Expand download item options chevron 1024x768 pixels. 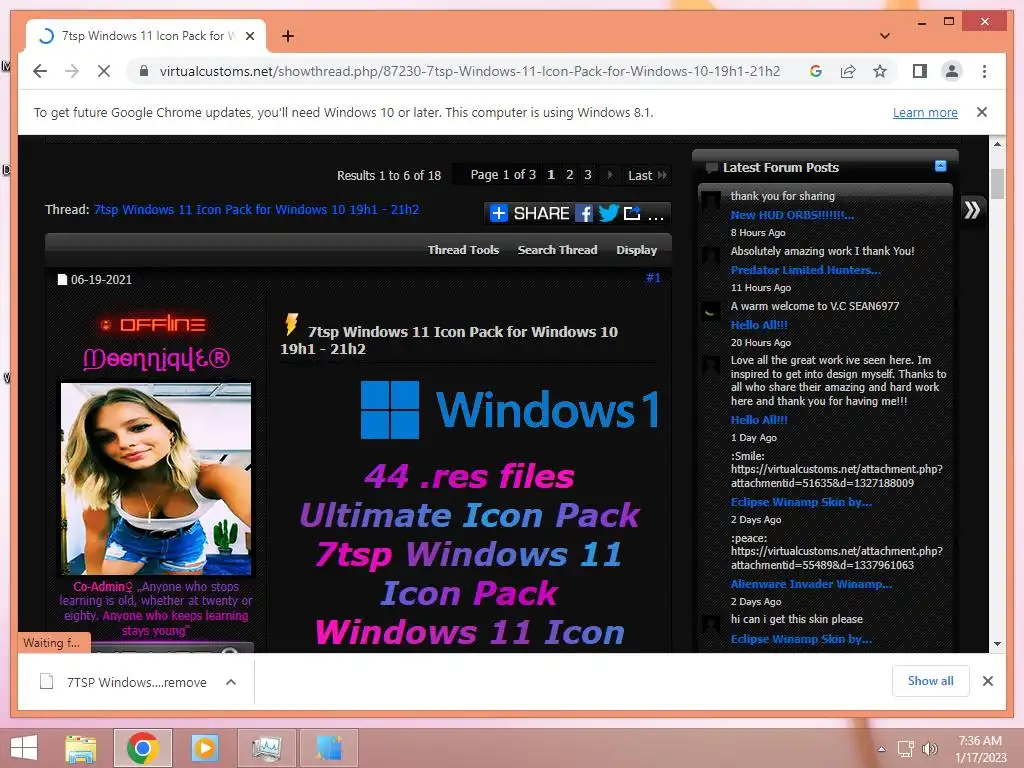tap(231, 682)
